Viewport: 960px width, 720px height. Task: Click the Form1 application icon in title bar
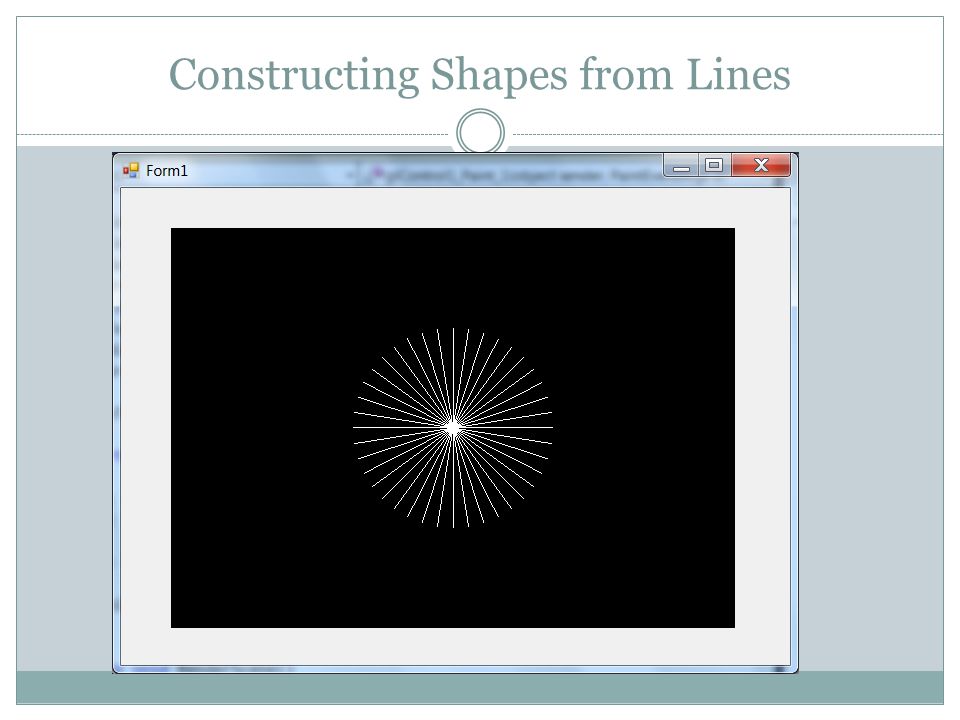[x=131, y=171]
